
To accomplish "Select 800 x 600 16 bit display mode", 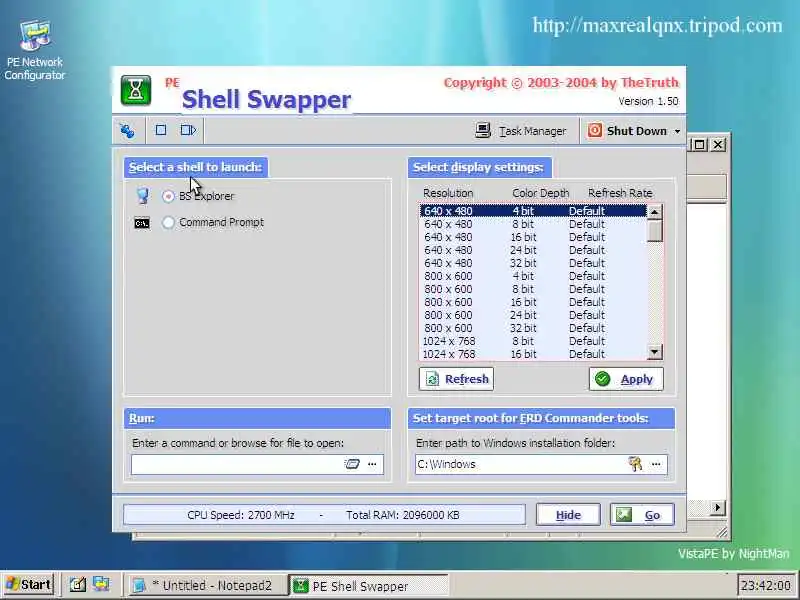I will [533, 302].
